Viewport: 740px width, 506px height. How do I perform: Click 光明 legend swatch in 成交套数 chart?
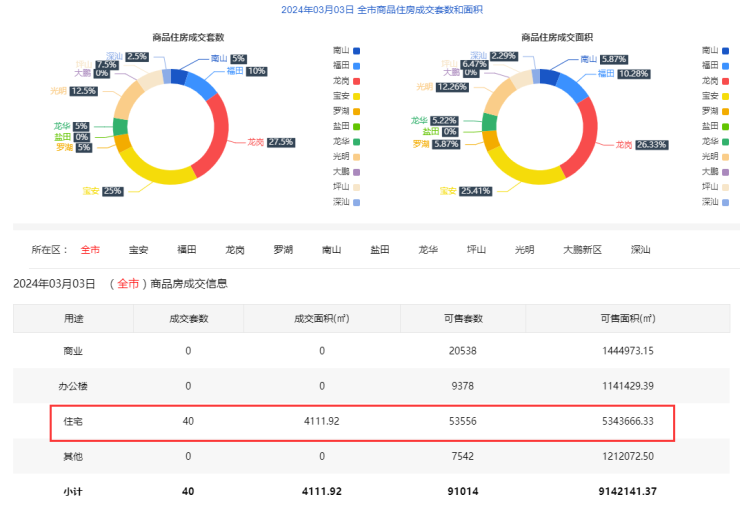pos(345,156)
